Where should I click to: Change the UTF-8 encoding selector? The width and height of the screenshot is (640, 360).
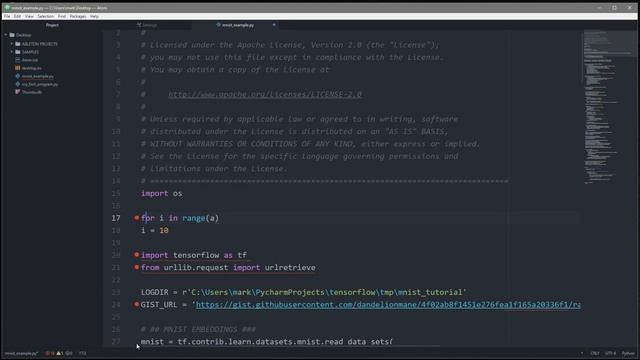(x=611, y=353)
